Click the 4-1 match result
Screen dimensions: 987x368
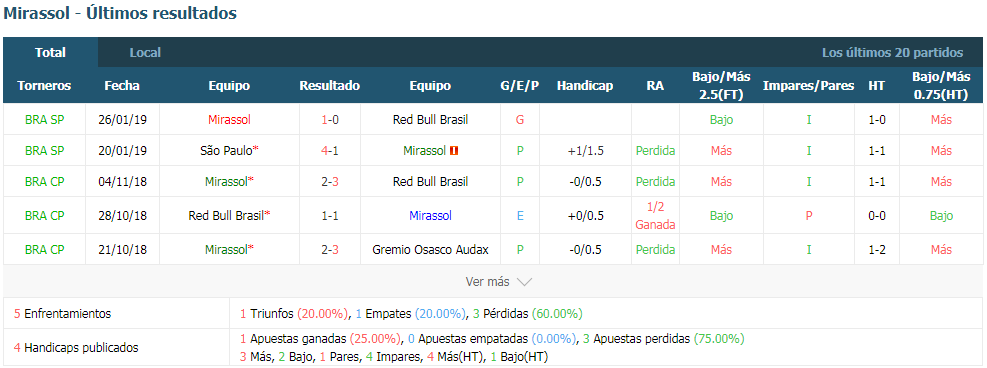pyautogui.click(x=330, y=151)
